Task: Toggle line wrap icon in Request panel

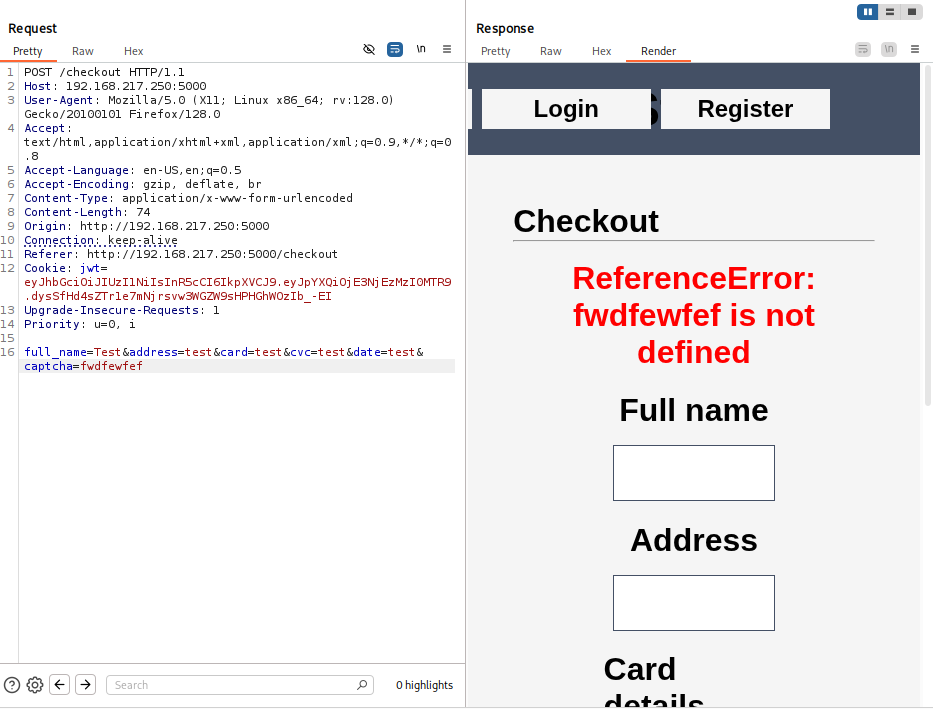Action: click(395, 49)
